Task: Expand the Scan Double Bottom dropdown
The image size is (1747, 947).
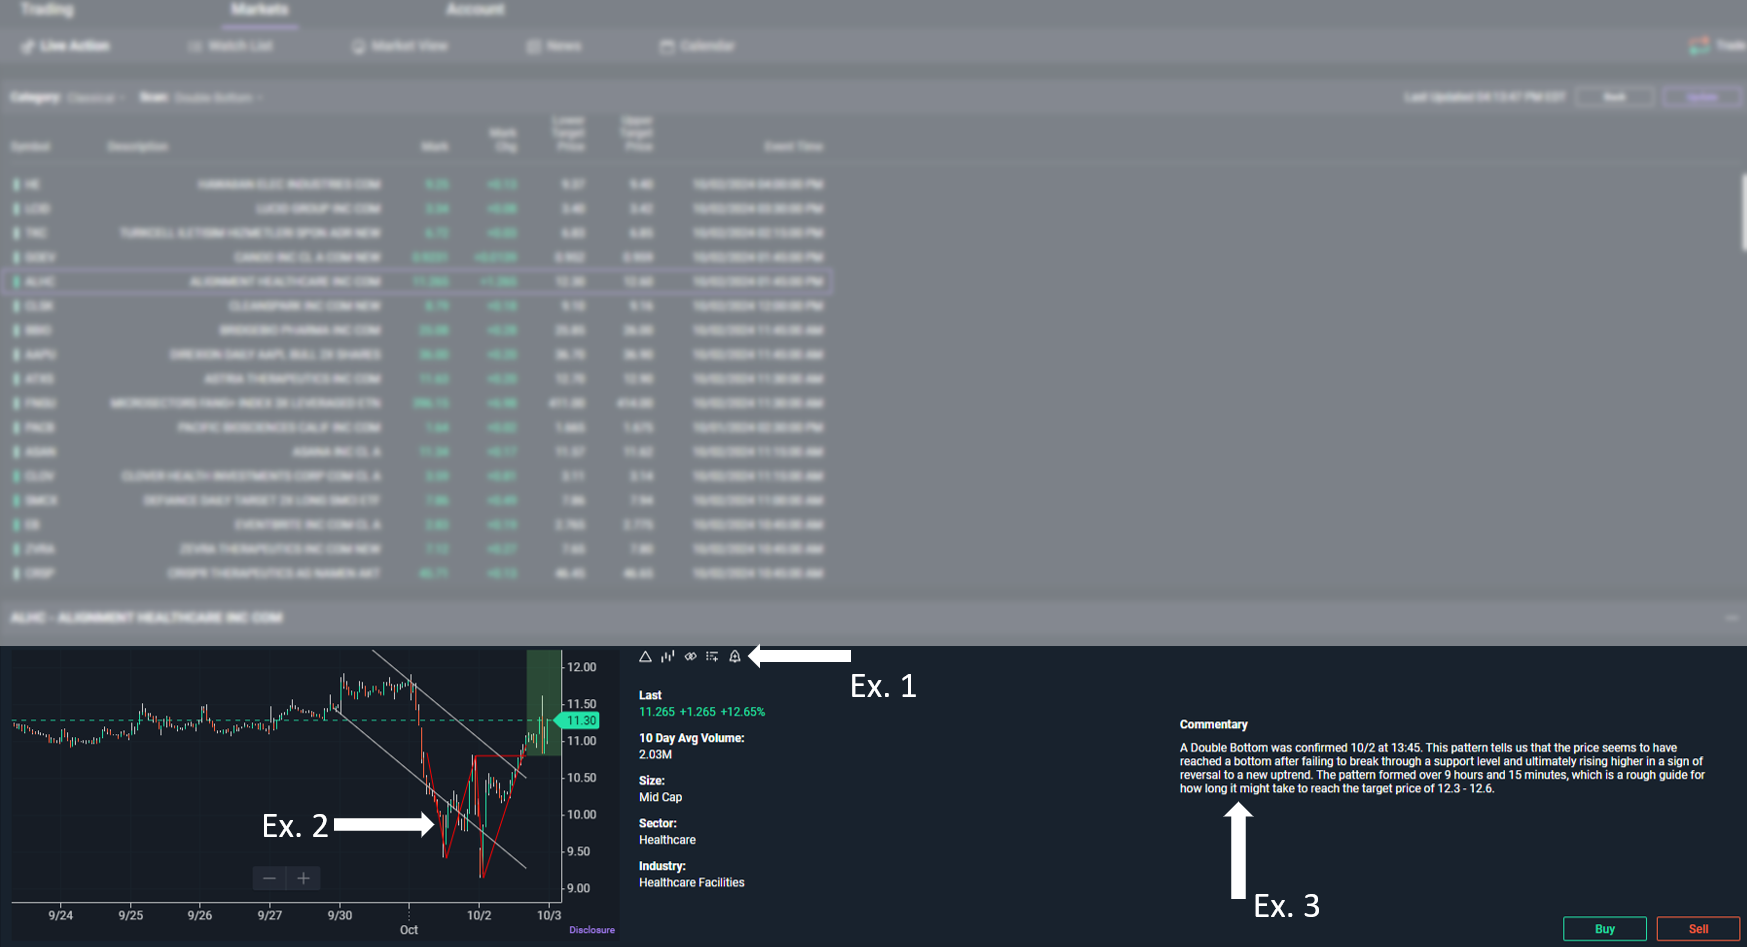Action: 218,97
